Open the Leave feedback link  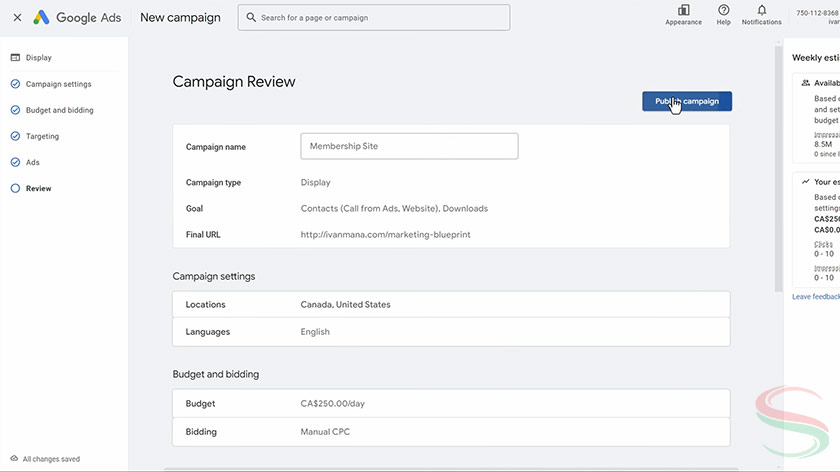click(815, 297)
